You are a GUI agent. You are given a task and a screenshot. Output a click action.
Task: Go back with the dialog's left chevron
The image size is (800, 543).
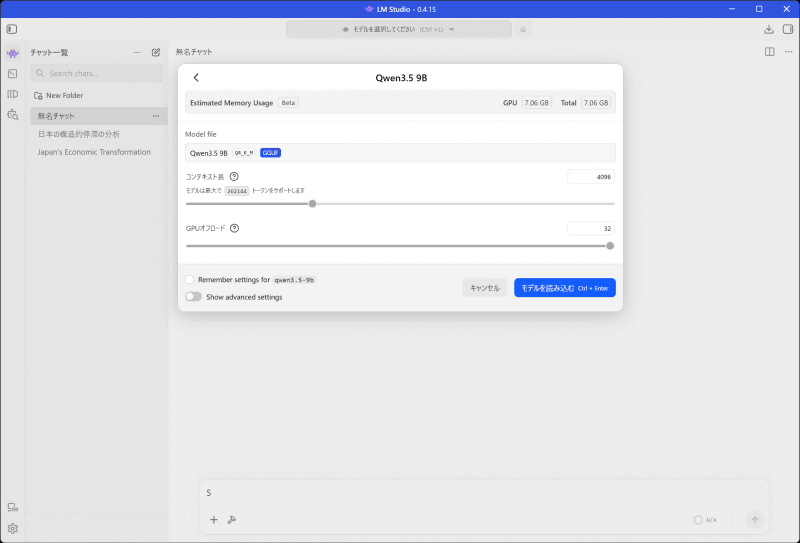point(196,78)
